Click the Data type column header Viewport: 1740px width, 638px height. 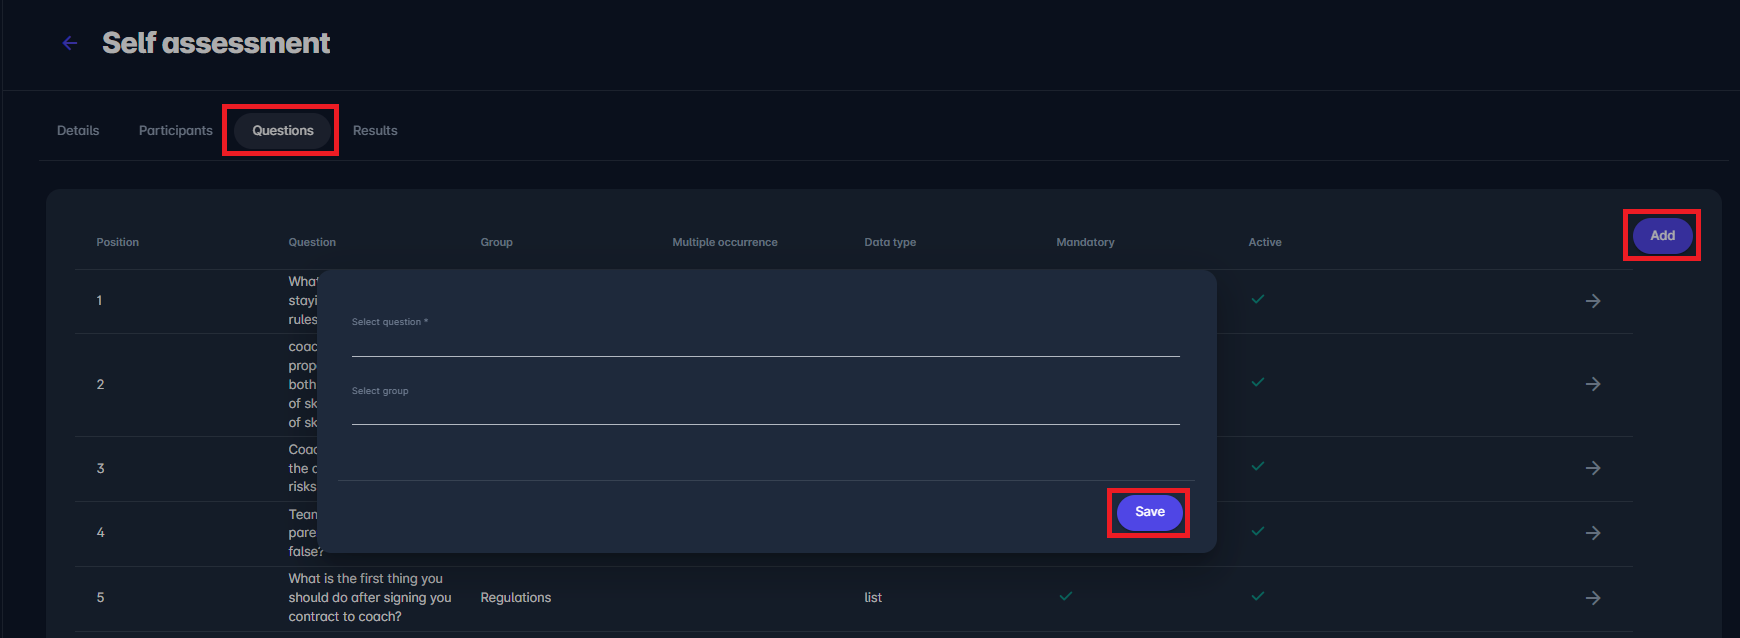coord(890,242)
